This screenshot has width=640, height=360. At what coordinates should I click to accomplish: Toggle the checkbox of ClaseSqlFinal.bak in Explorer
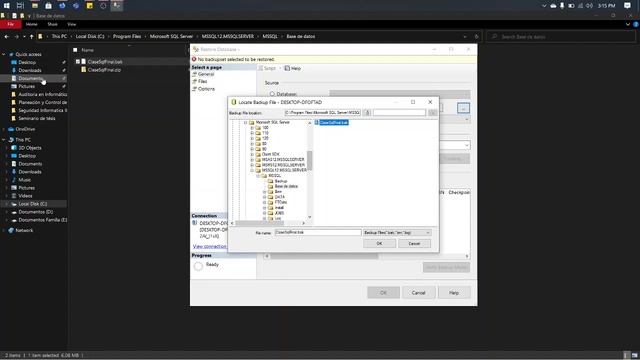[x=78, y=62]
